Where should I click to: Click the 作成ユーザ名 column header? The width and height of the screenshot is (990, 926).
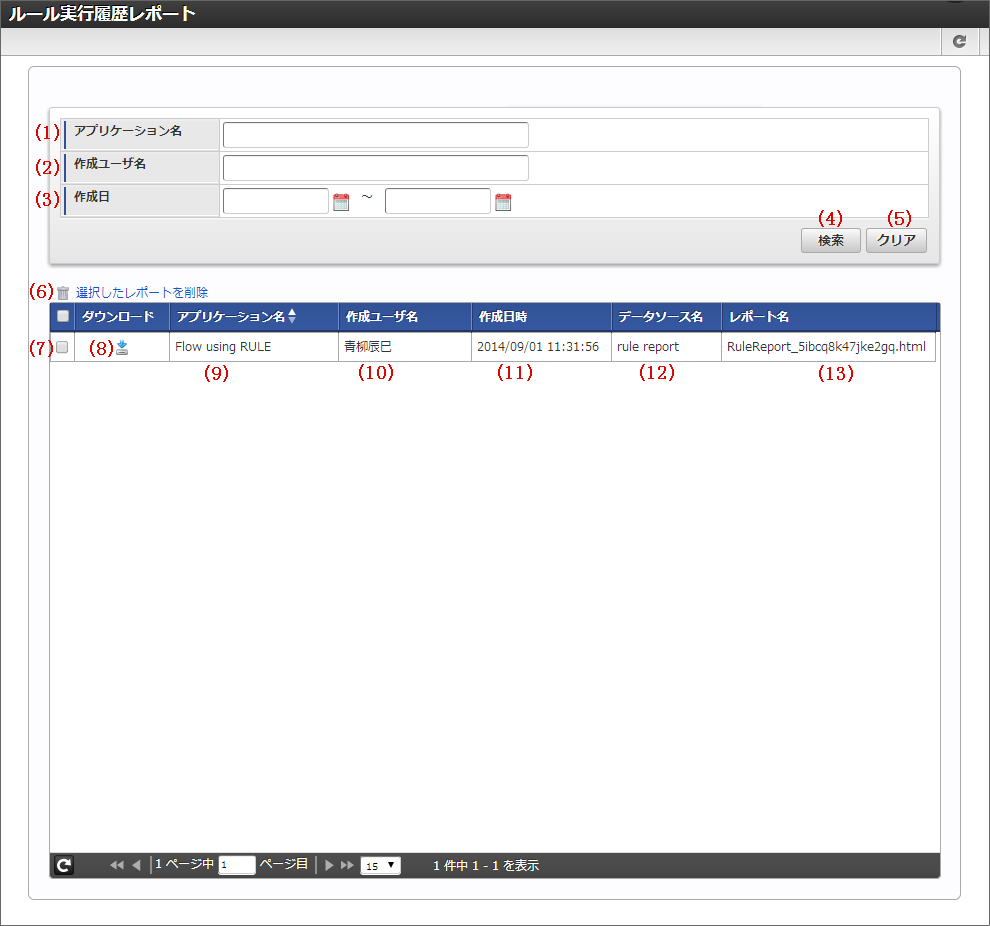(405, 317)
